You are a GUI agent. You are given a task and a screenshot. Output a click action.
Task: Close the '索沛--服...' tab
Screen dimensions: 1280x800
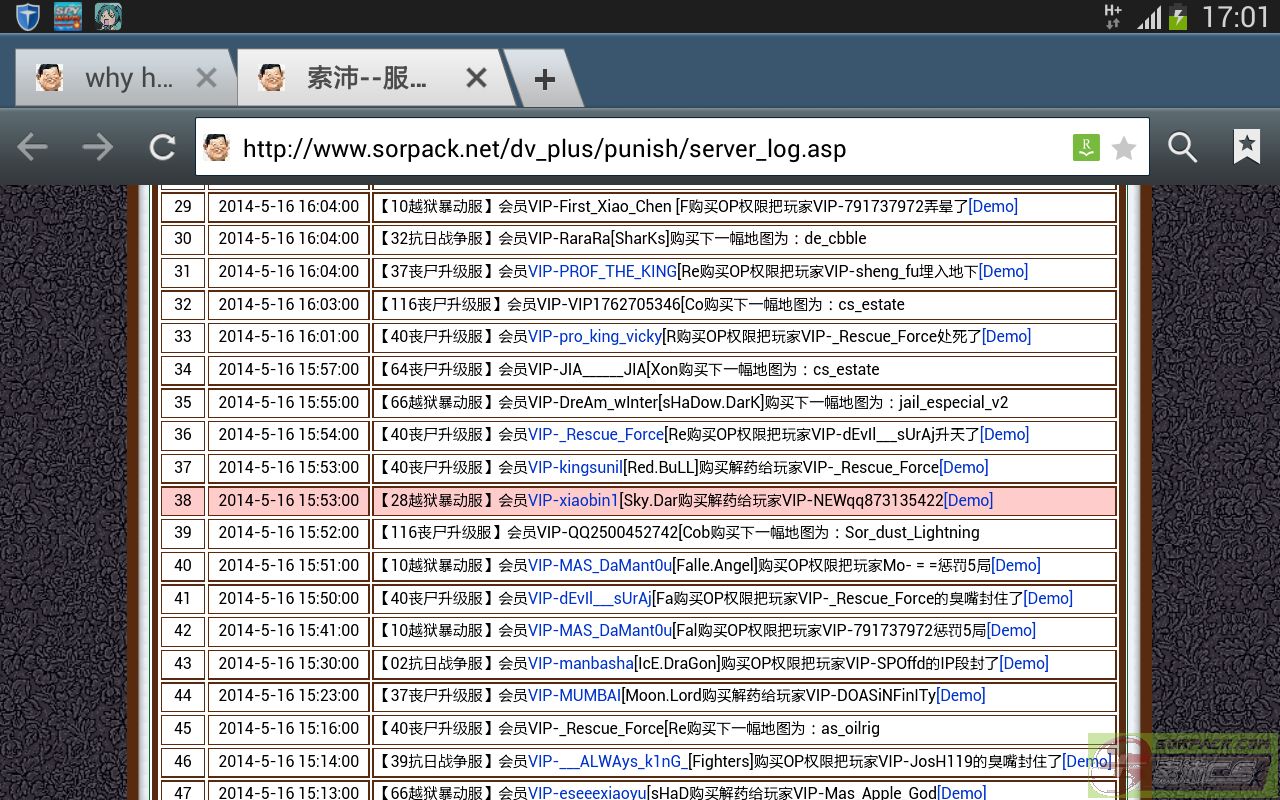coord(476,78)
